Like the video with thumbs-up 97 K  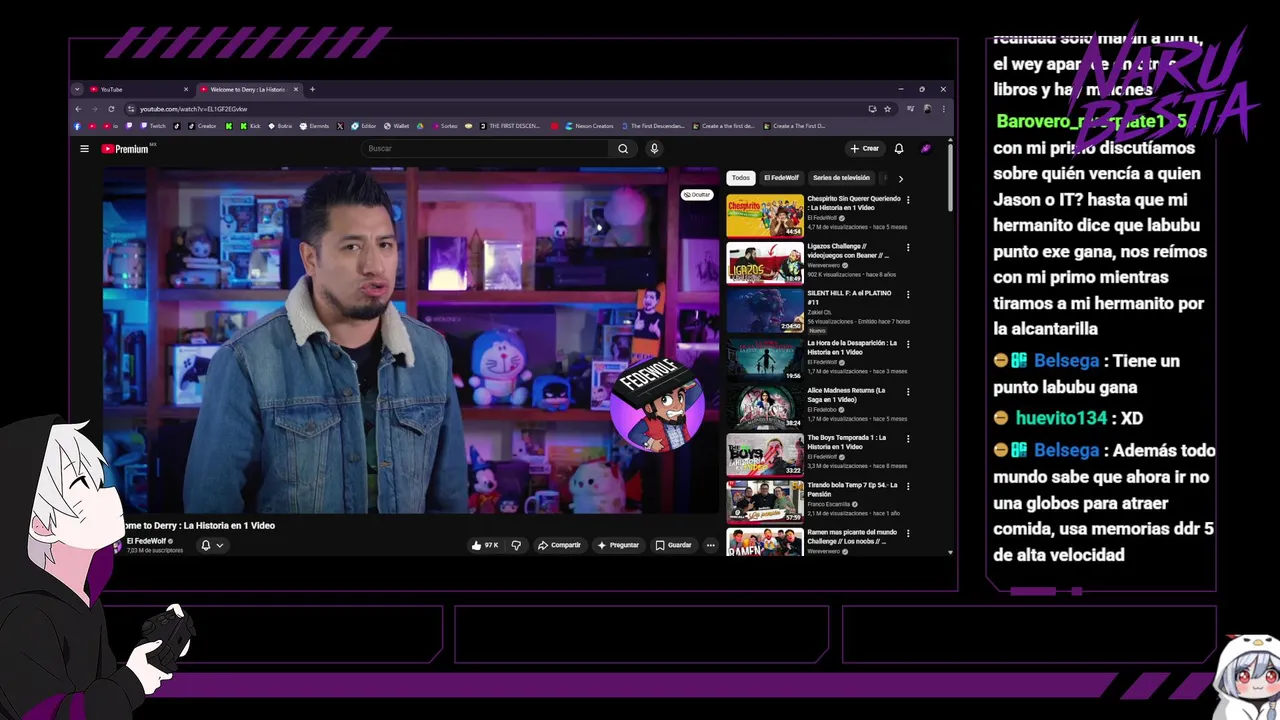[485, 545]
